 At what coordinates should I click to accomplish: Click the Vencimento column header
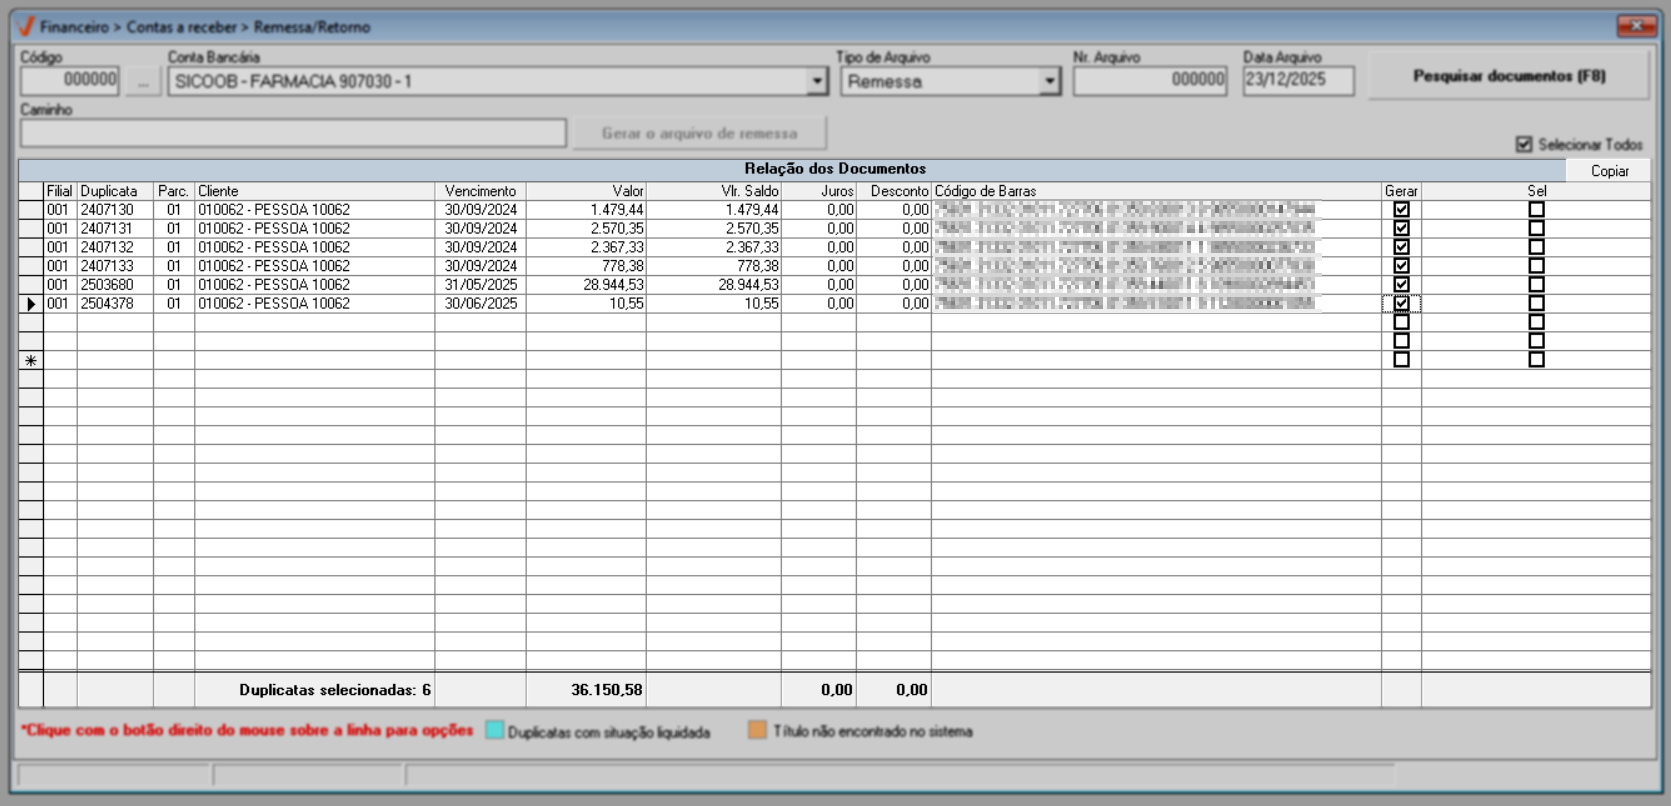(x=480, y=191)
